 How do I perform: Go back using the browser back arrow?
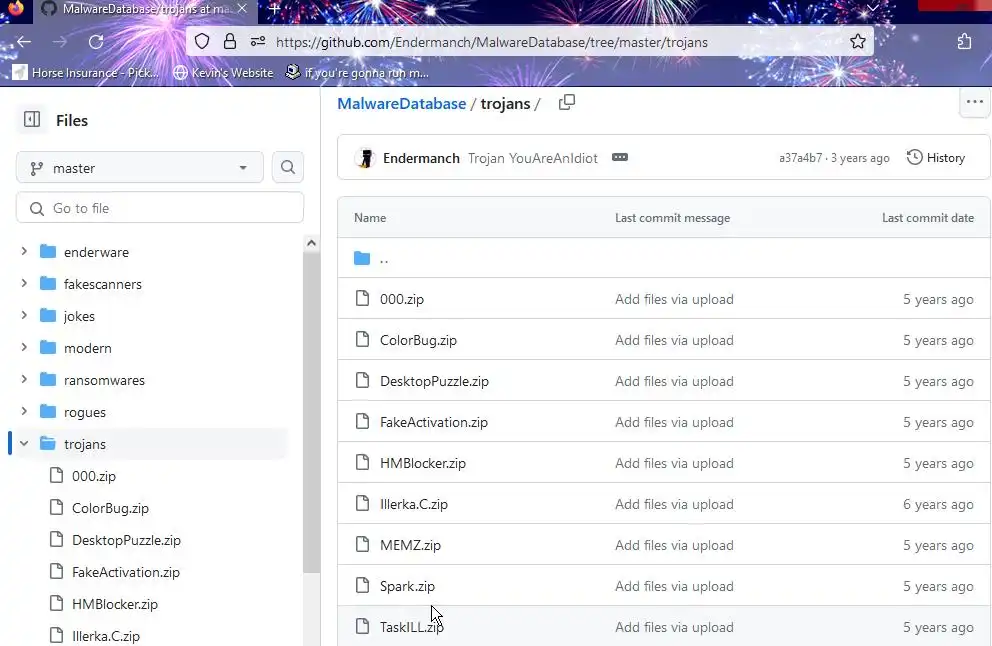(x=24, y=42)
